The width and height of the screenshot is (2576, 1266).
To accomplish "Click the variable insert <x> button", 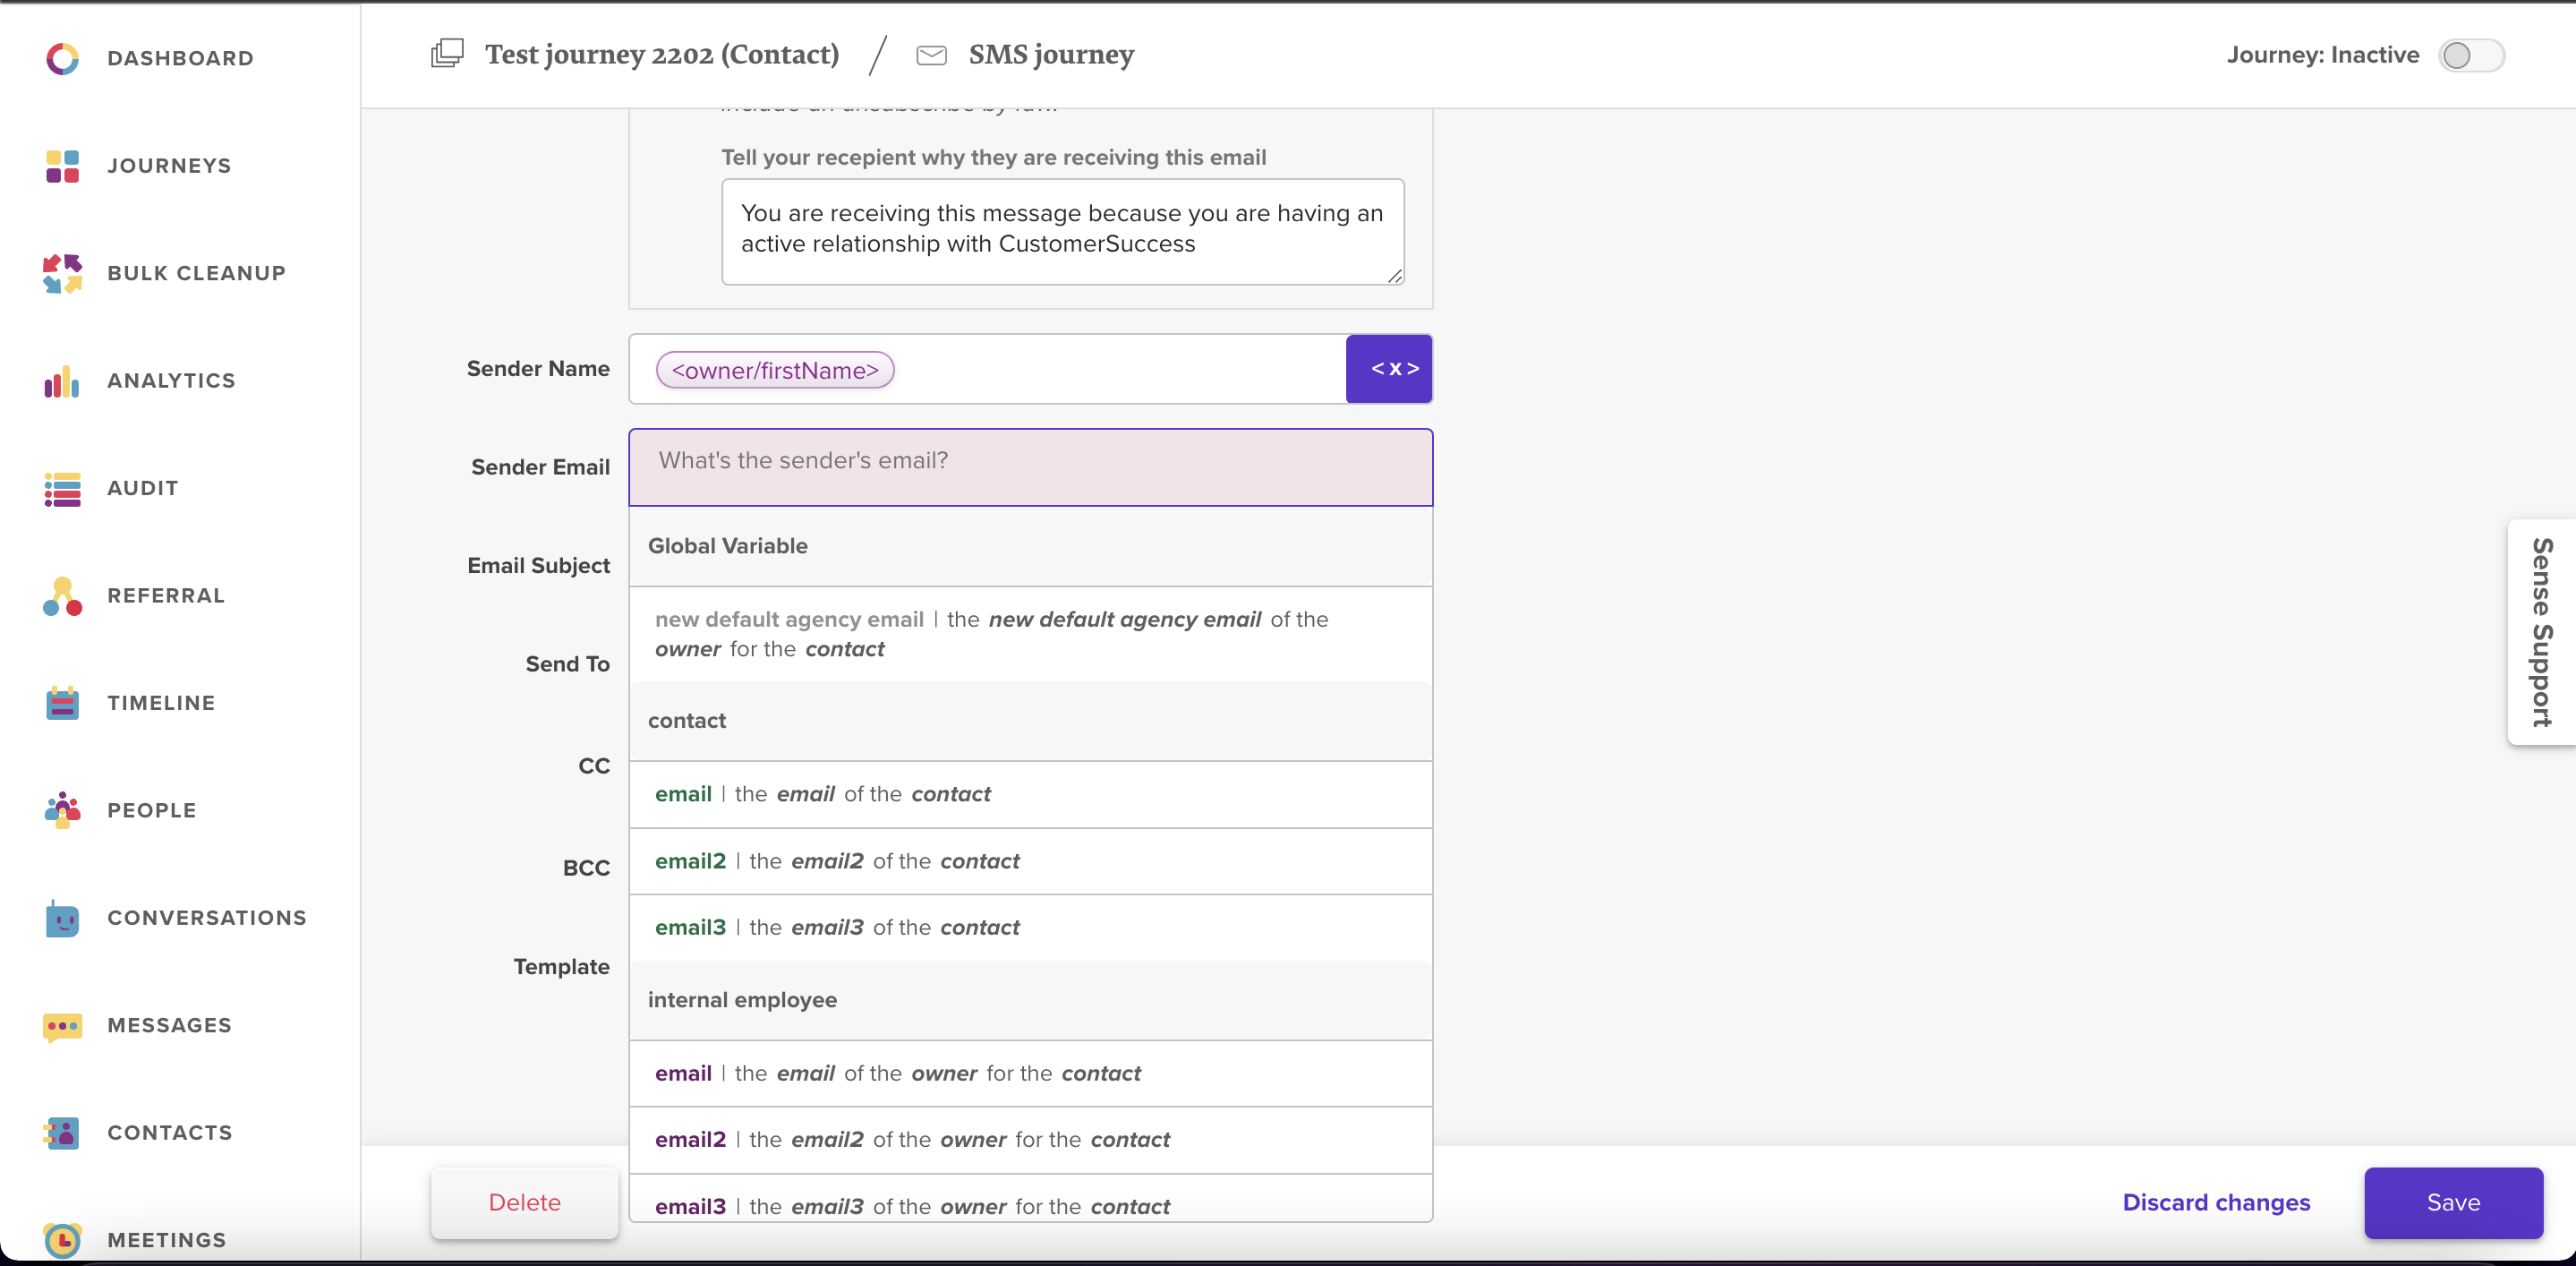I will pos(1389,368).
